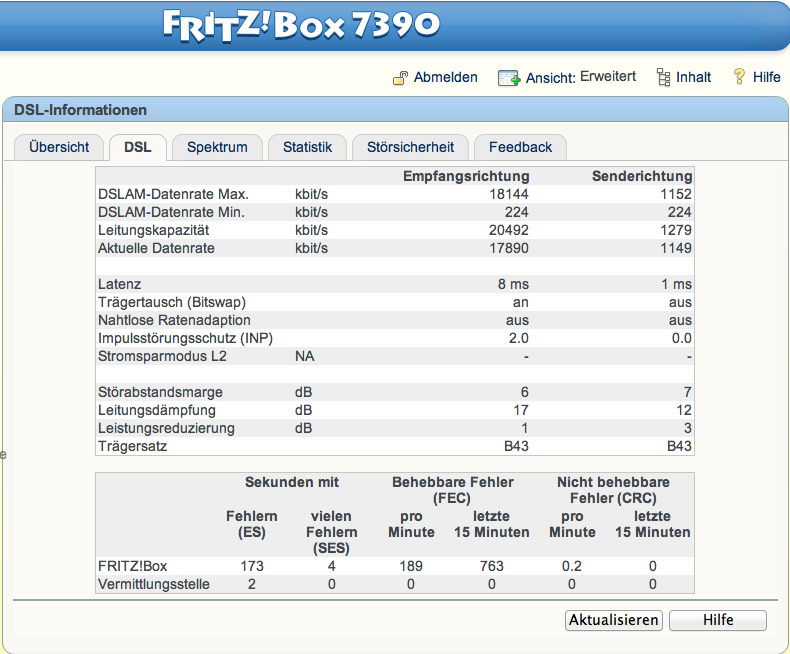This screenshot has width=790, height=654.
Task: Click FEC last 15 minutes value 763
Action: 492,566
